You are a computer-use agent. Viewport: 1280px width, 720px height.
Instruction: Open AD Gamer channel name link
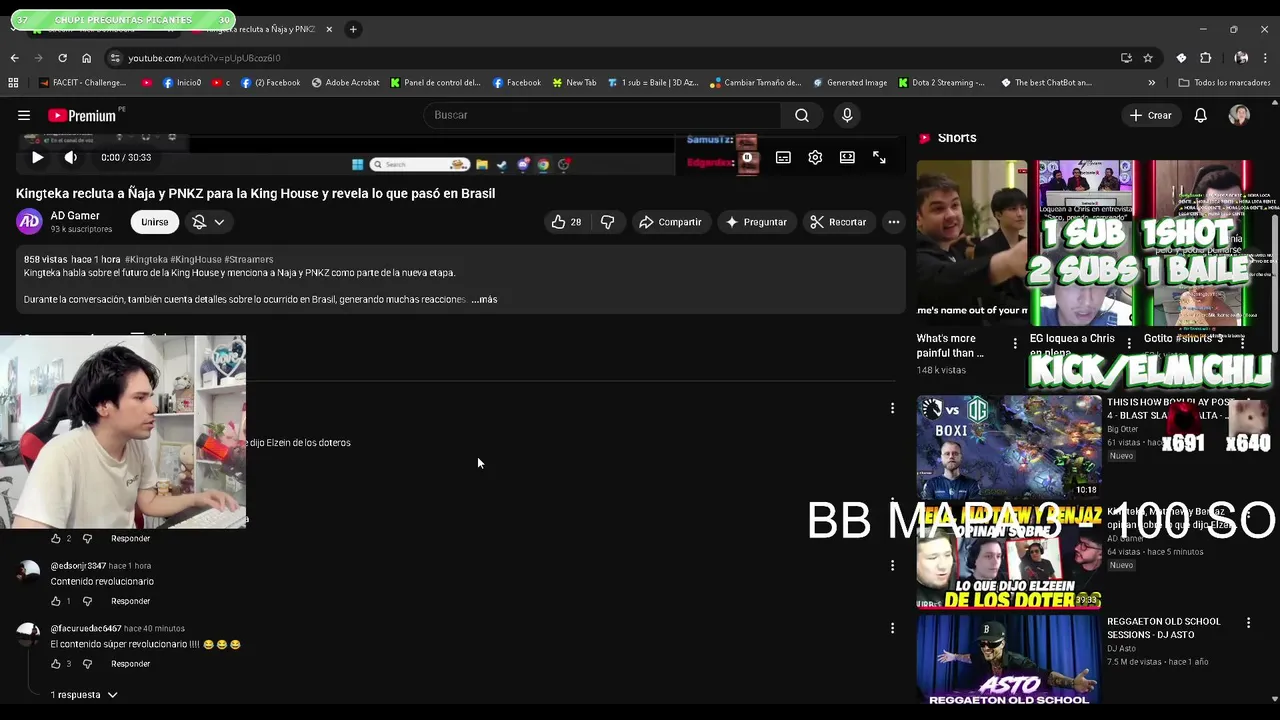click(x=75, y=215)
